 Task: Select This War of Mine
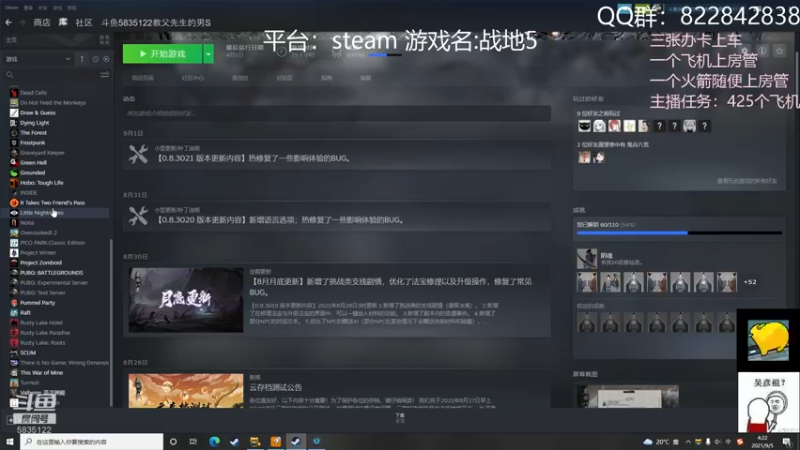coord(41,373)
